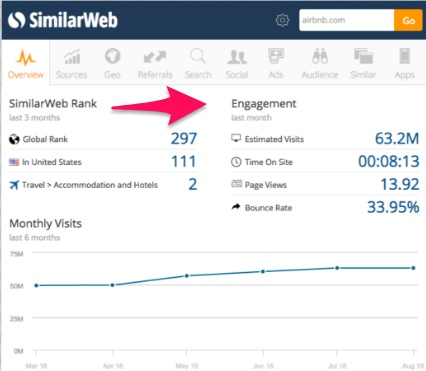This screenshot has height=371, width=426.
Task: Open the Social tab
Action: (x=237, y=64)
